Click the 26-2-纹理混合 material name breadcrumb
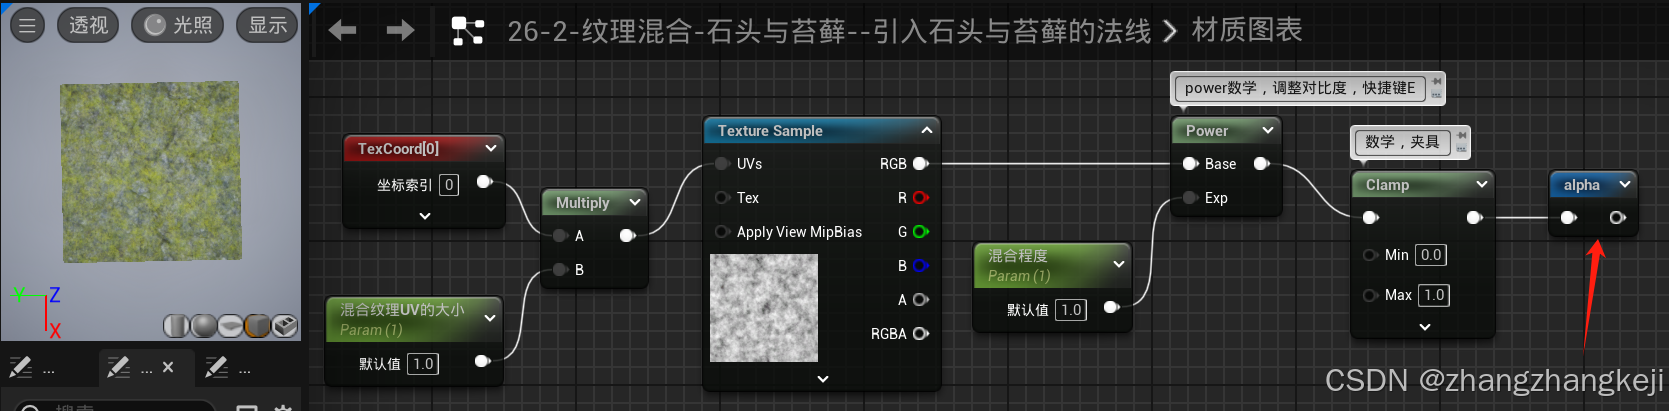The width and height of the screenshot is (1669, 411). [x=829, y=31]
